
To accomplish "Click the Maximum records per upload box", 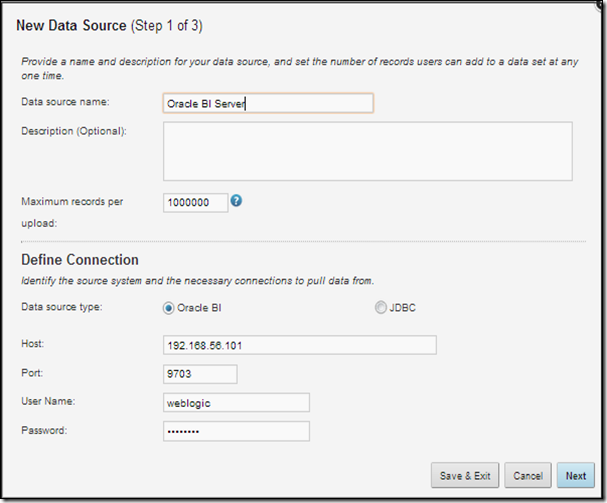I will click(195, 202).
